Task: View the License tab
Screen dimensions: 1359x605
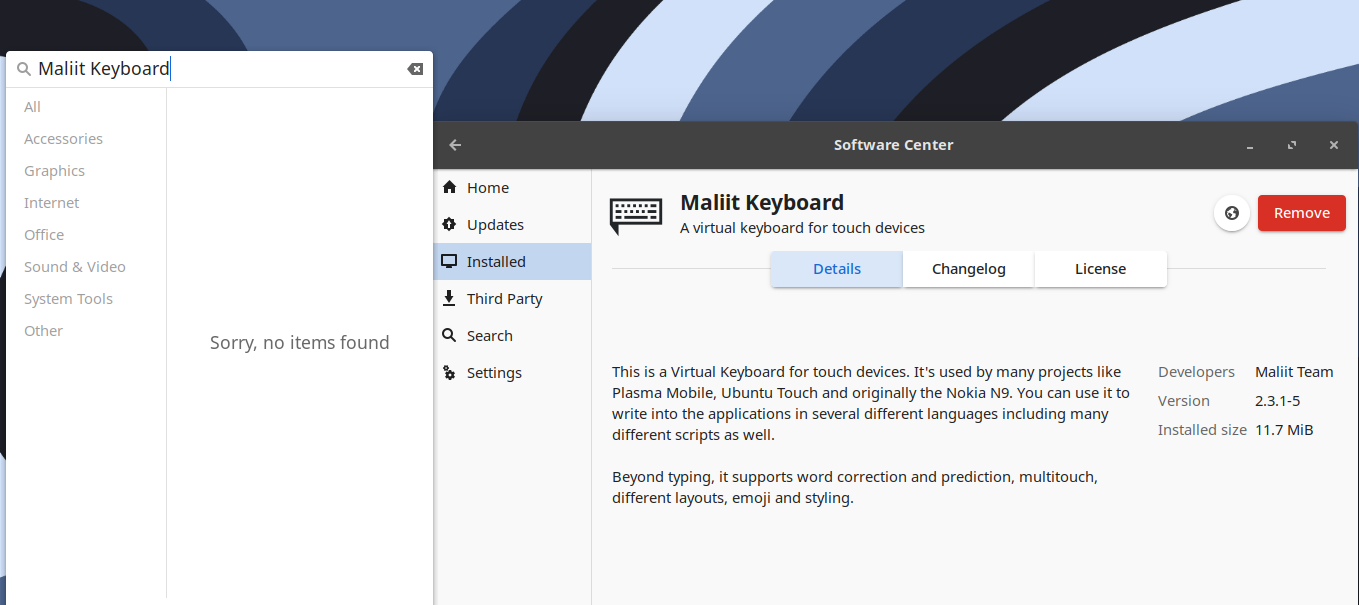Action: click(x=1101, y=269)
